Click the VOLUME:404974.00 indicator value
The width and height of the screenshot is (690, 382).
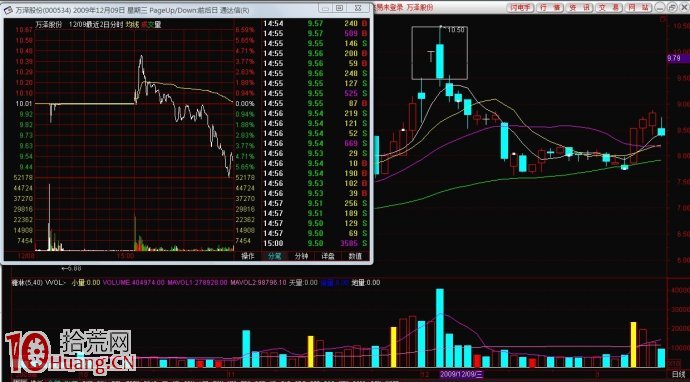(x=134, y=283)
